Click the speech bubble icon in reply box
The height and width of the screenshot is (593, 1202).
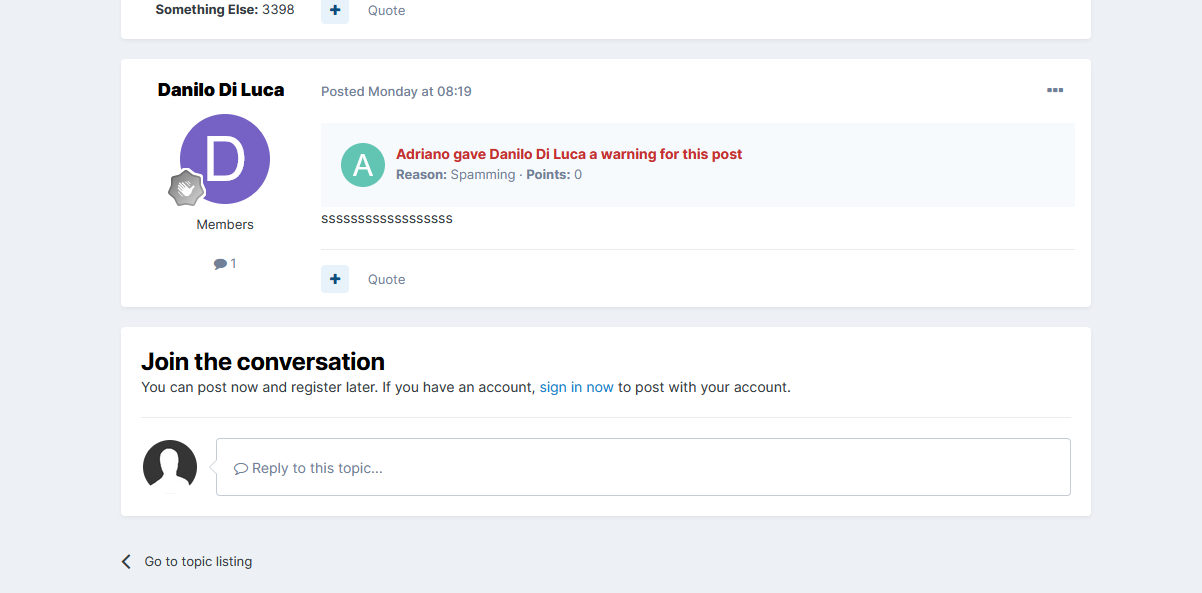[241, 468]
